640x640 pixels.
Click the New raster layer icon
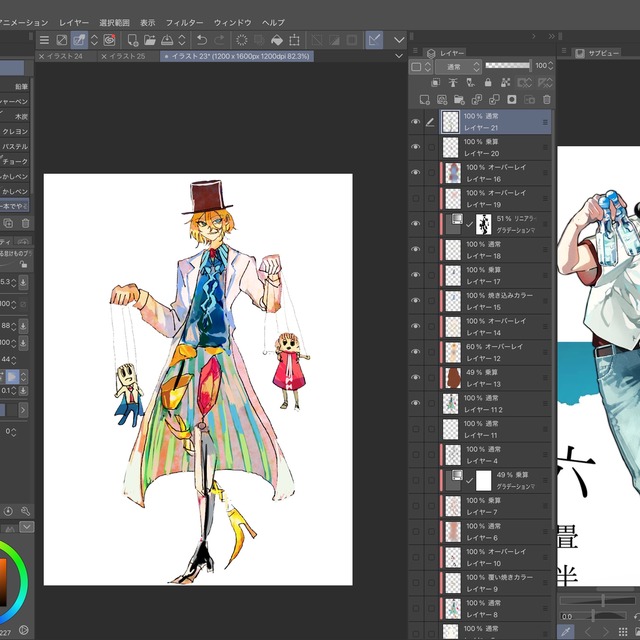tap(424, 100)
